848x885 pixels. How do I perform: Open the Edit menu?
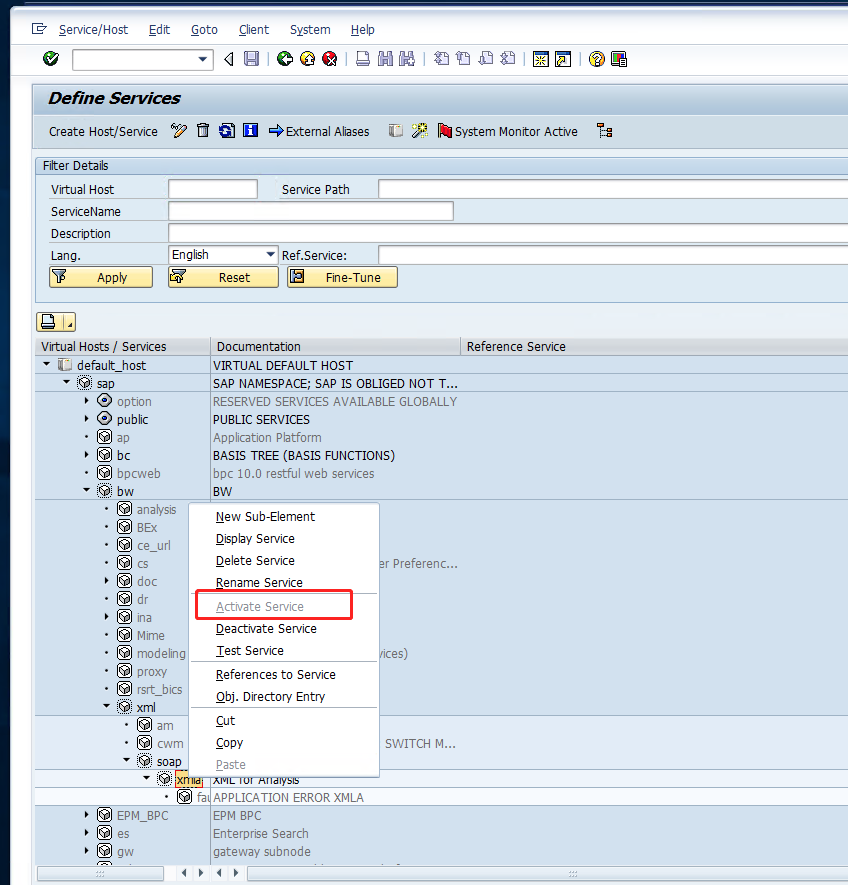(x=159, y=29)
